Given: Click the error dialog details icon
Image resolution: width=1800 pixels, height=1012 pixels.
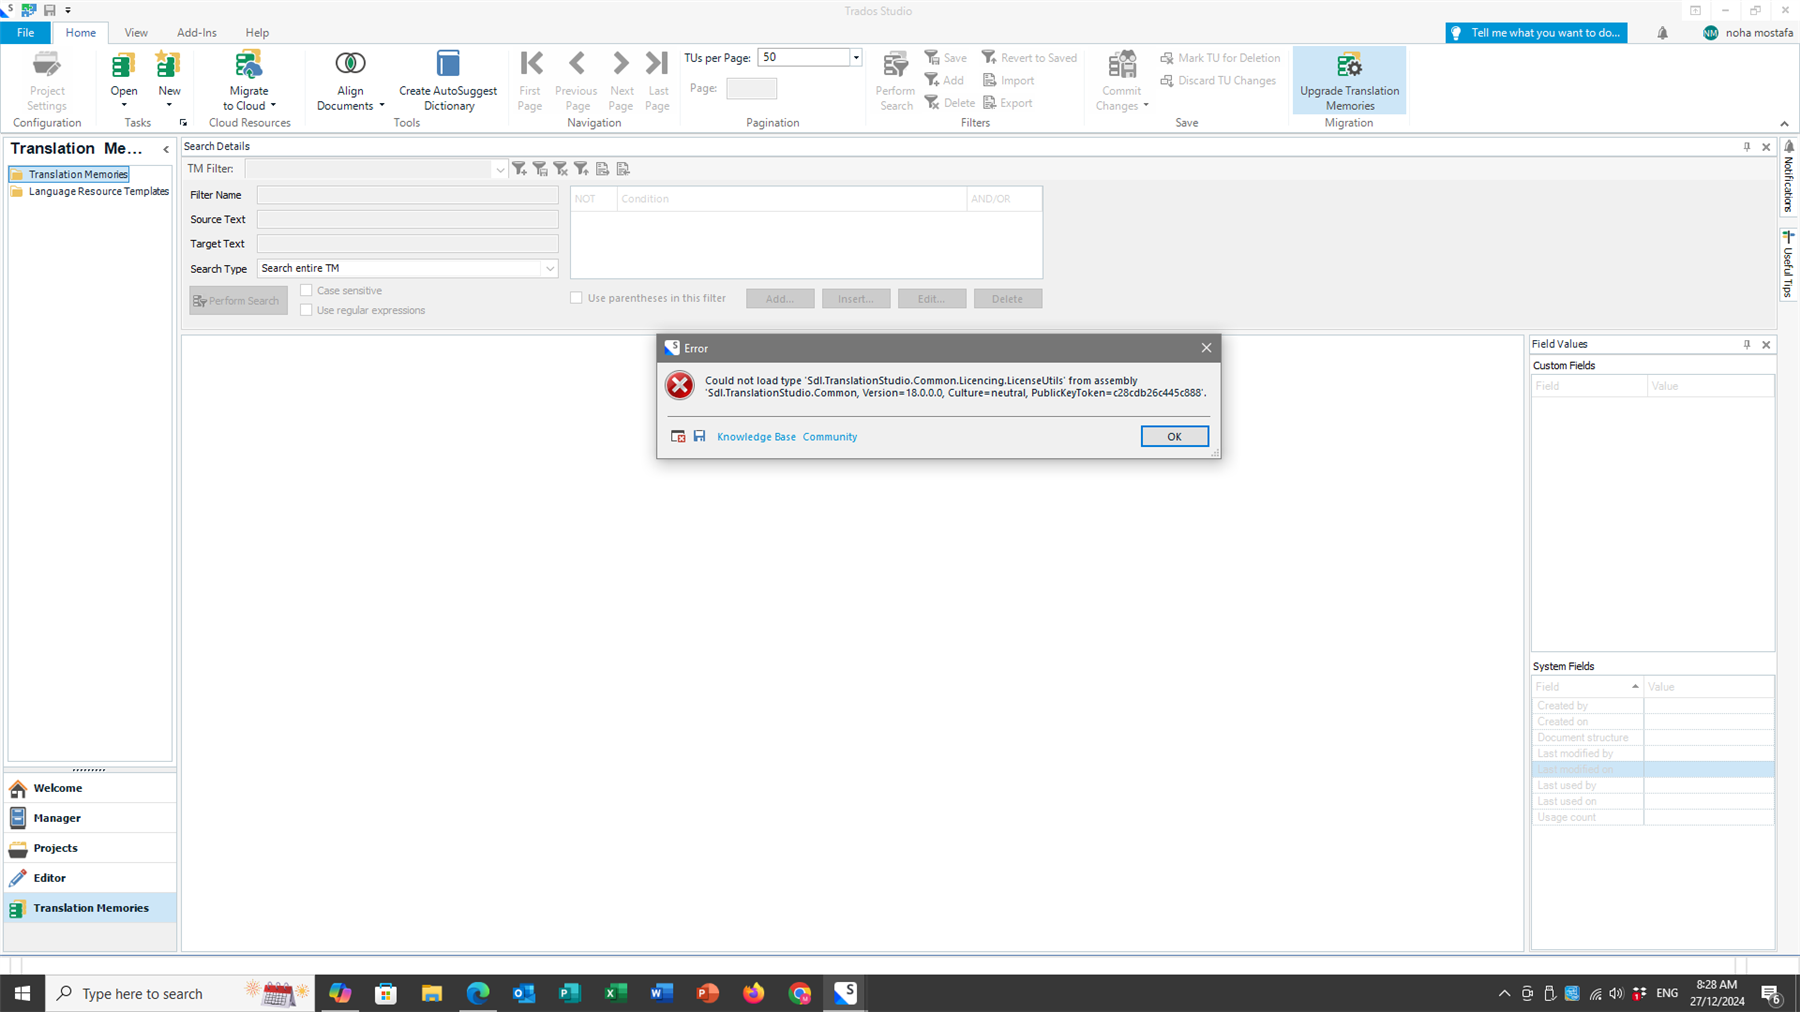Looking at the screenshot, I should [678, 436].
